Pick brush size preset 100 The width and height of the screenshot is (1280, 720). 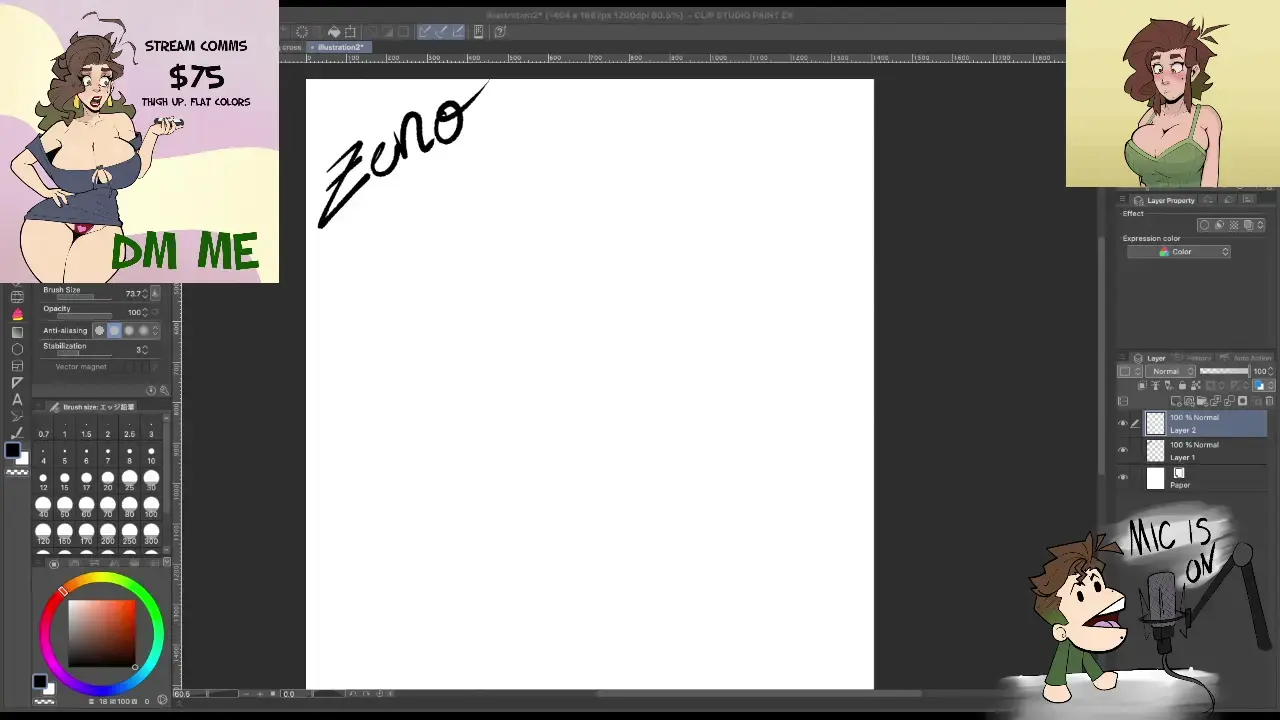click(151, 509)
